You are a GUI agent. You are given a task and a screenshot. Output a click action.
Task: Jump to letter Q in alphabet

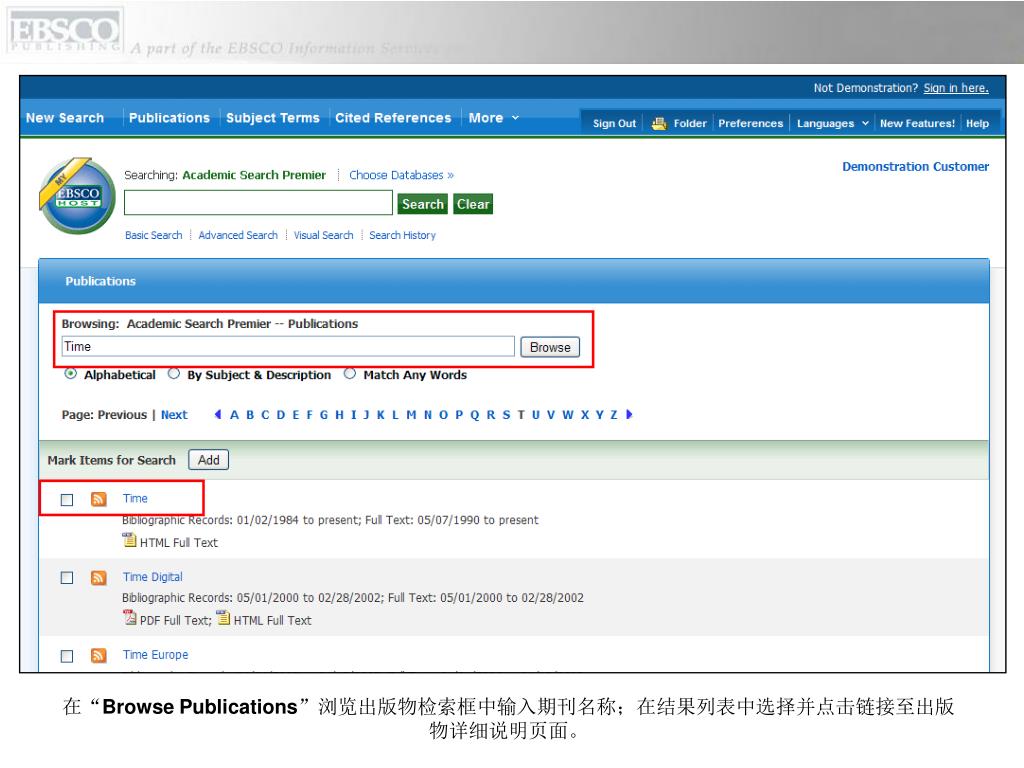click(475, 415)
